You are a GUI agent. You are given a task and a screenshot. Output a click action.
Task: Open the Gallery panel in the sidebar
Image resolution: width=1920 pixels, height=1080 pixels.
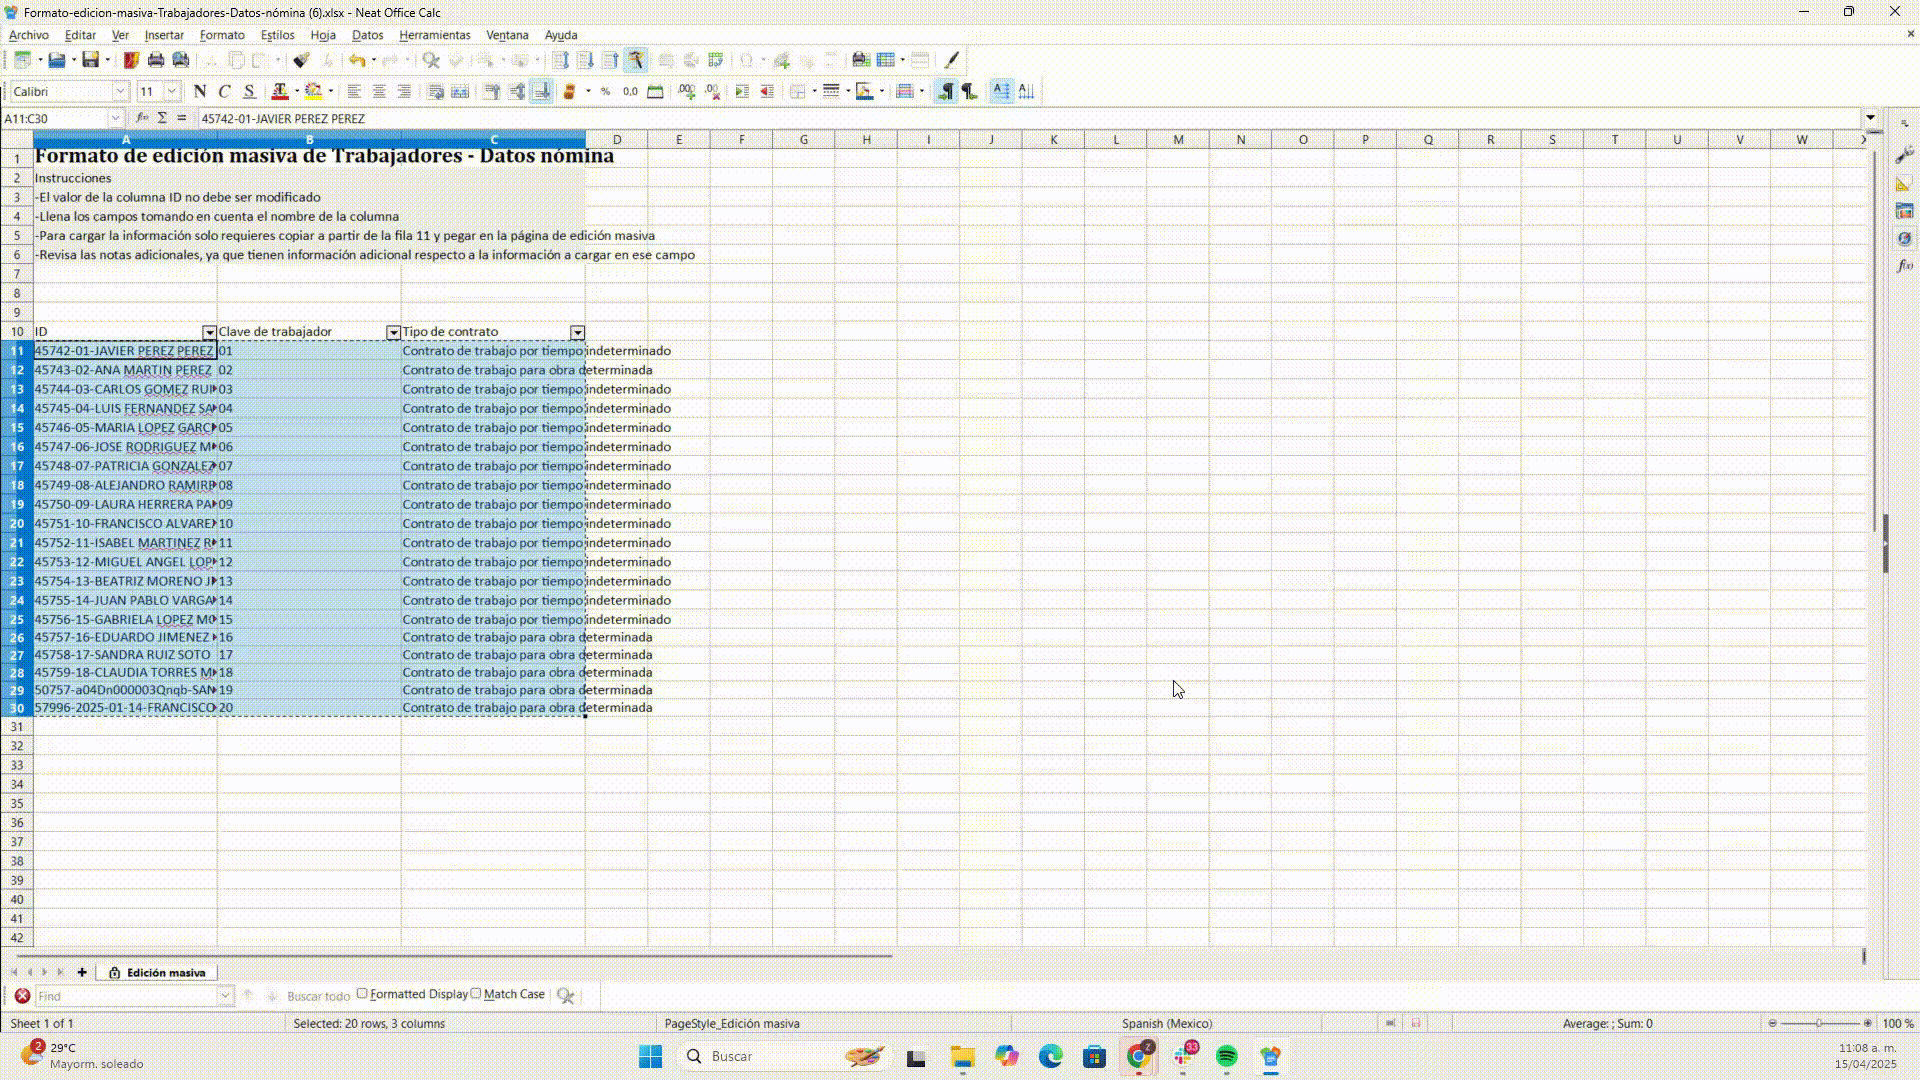click(1904, 211)
